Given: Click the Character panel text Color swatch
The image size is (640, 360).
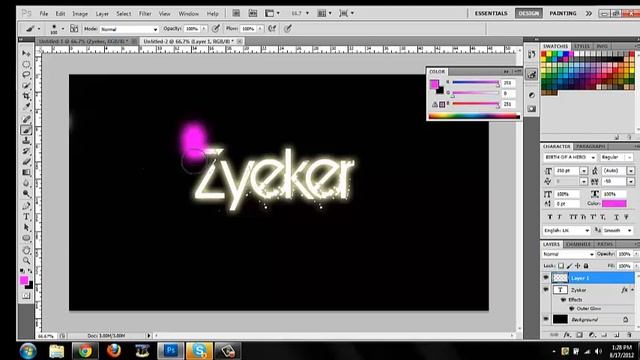Looking at the screenshot, I should (x=614, y=203).
